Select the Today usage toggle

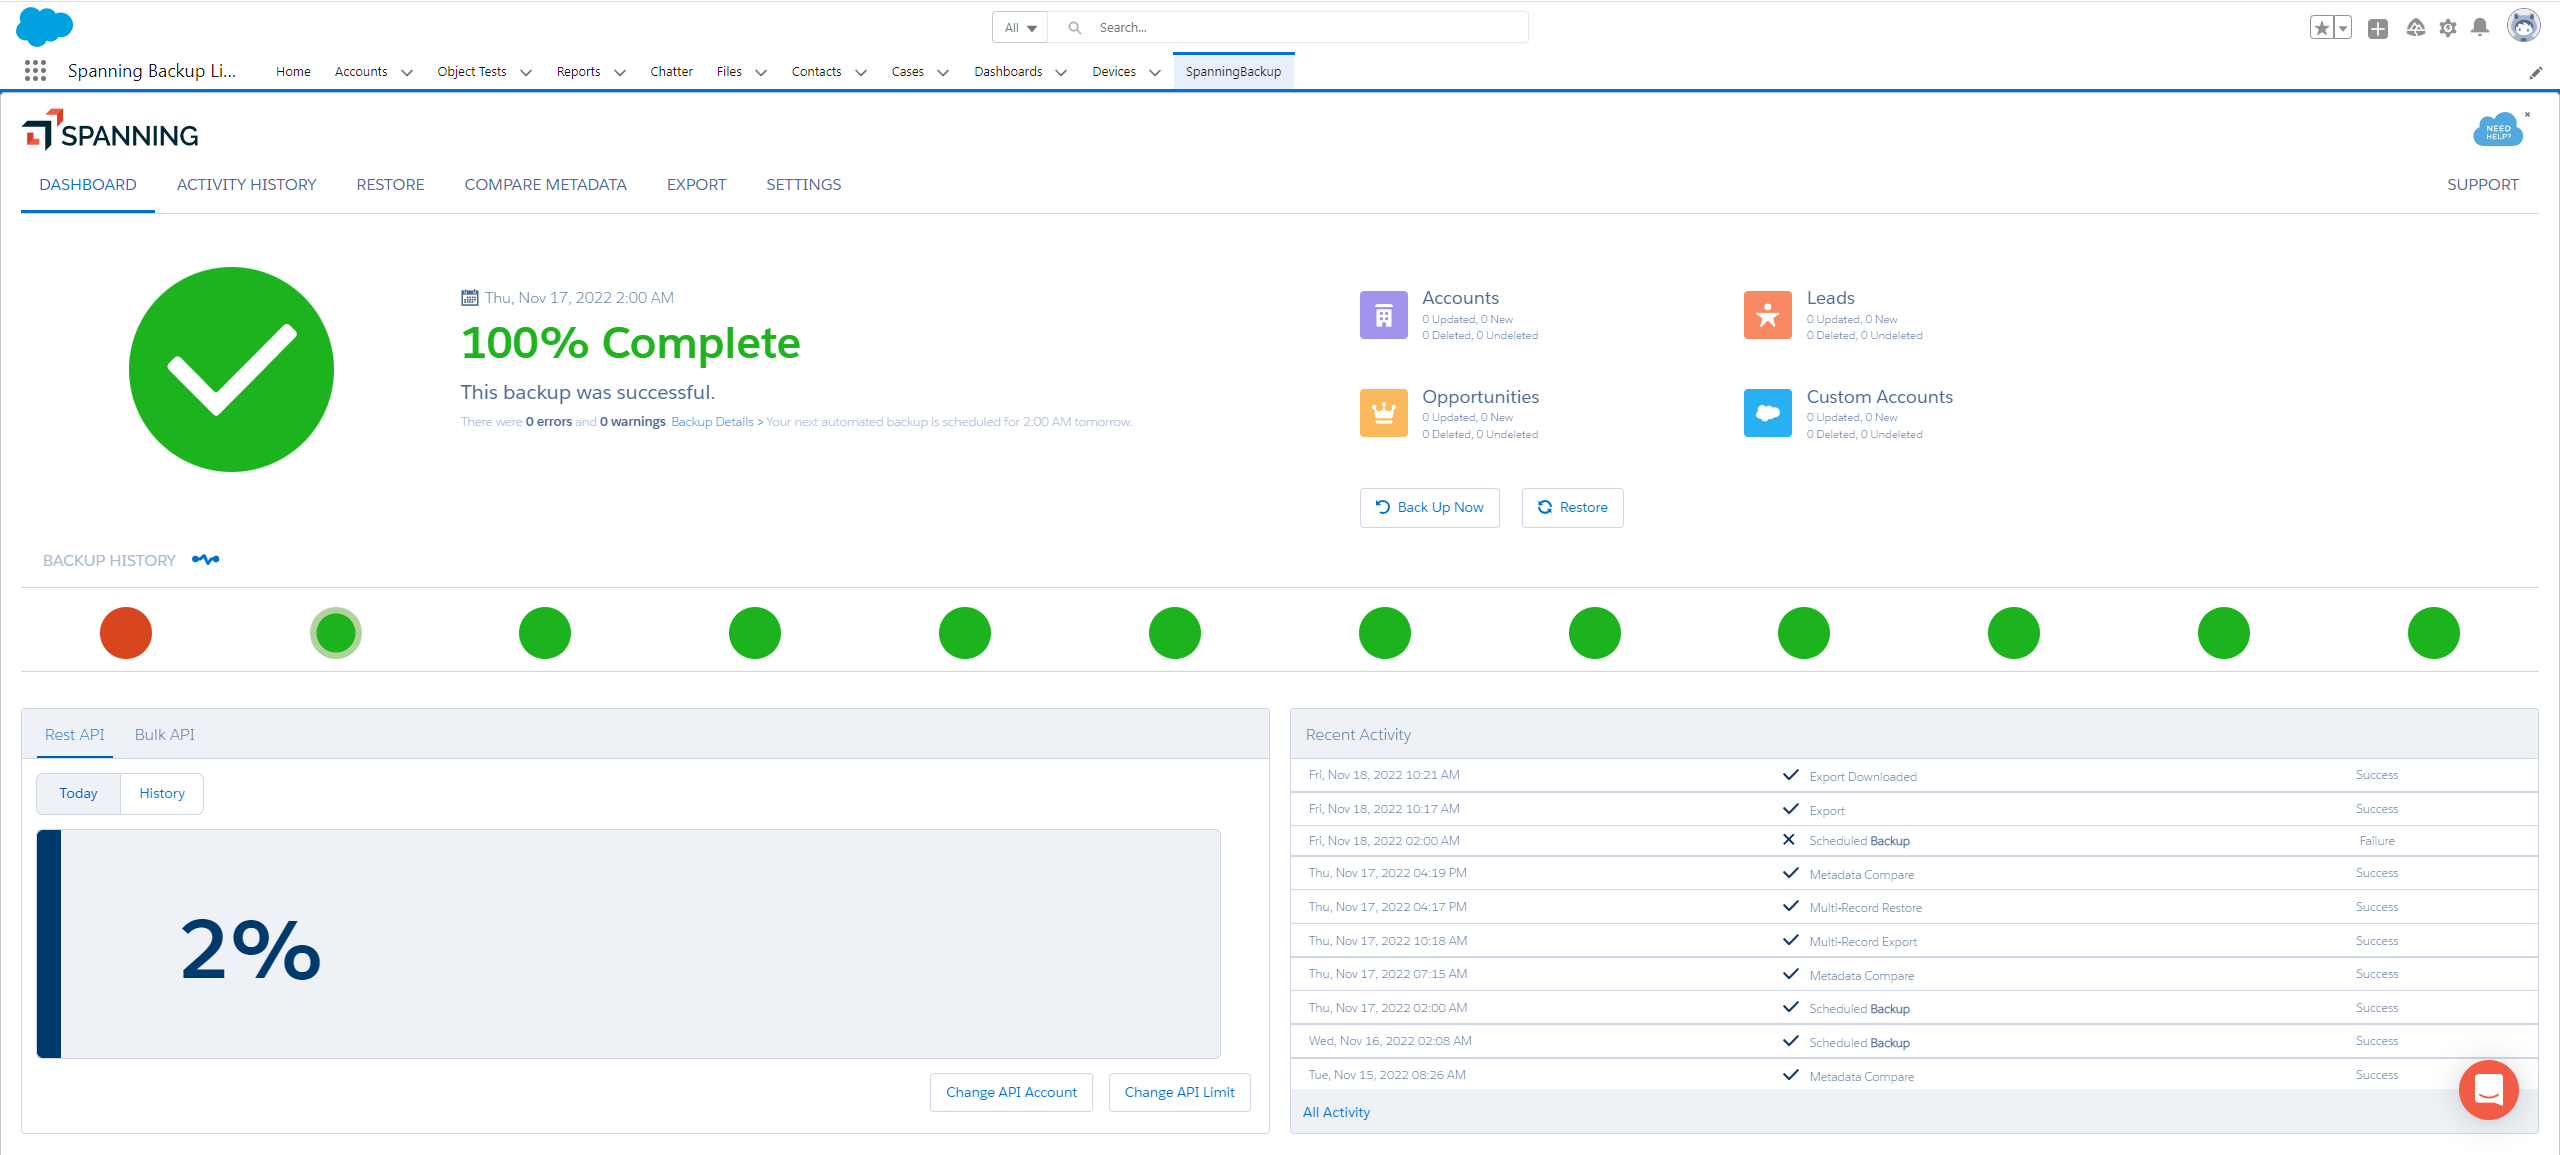[x=78, y=793]
